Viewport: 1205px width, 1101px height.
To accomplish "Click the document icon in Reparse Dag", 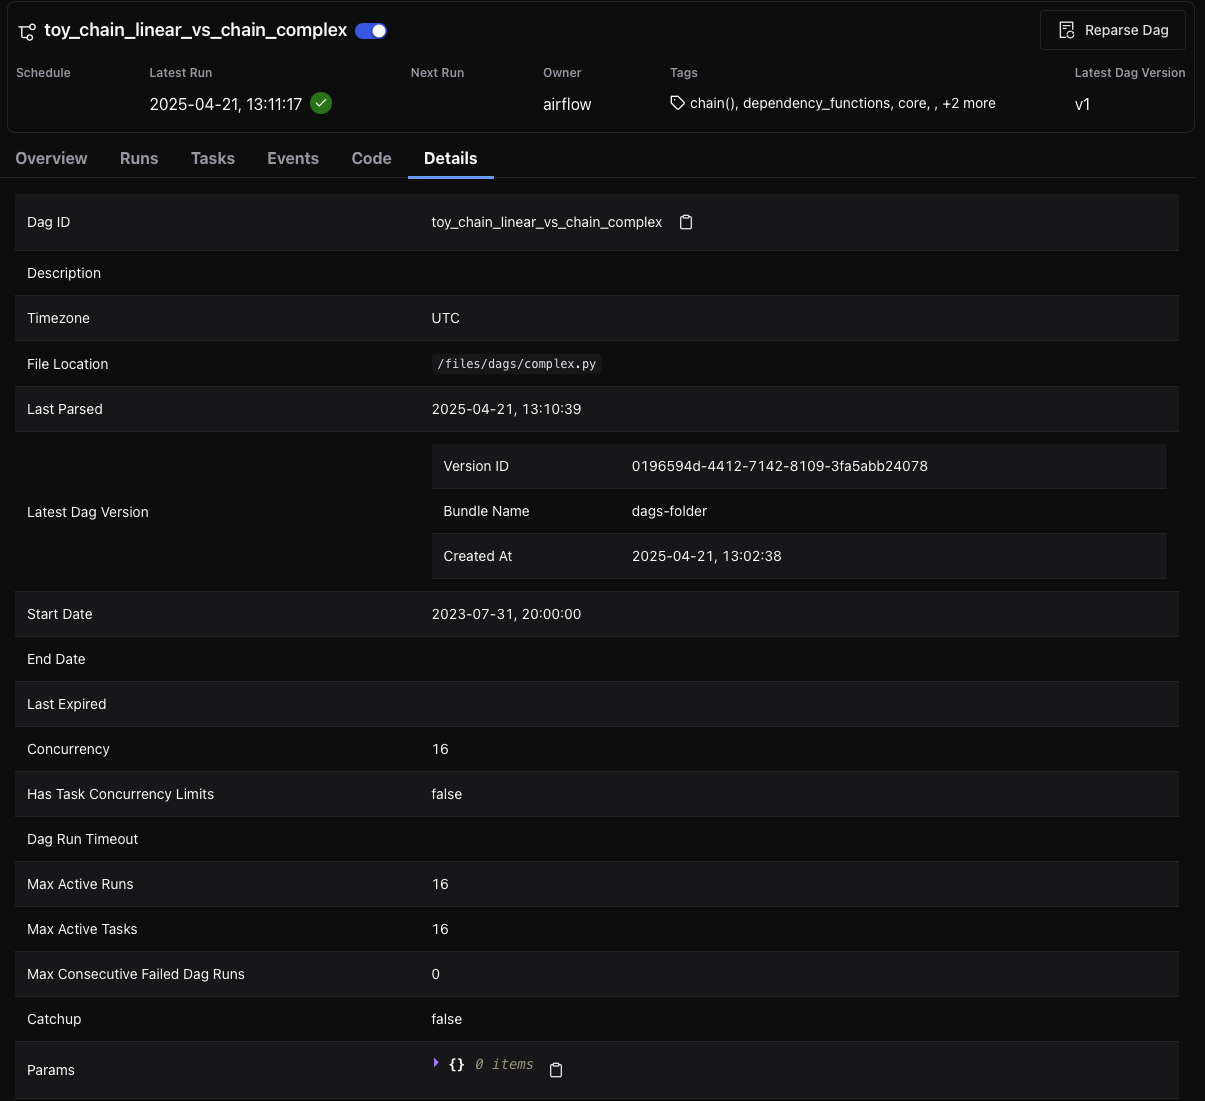I will [1067, 30].
